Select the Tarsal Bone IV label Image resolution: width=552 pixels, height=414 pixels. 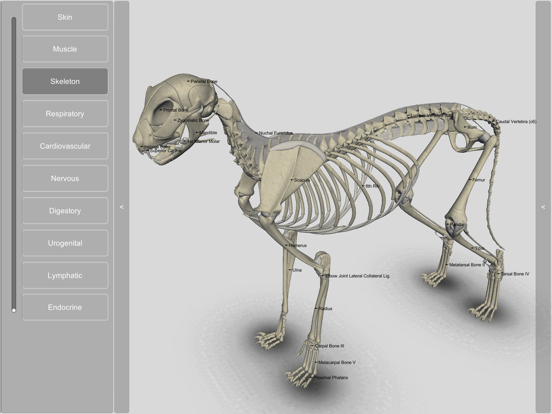(x=515, y=274)
